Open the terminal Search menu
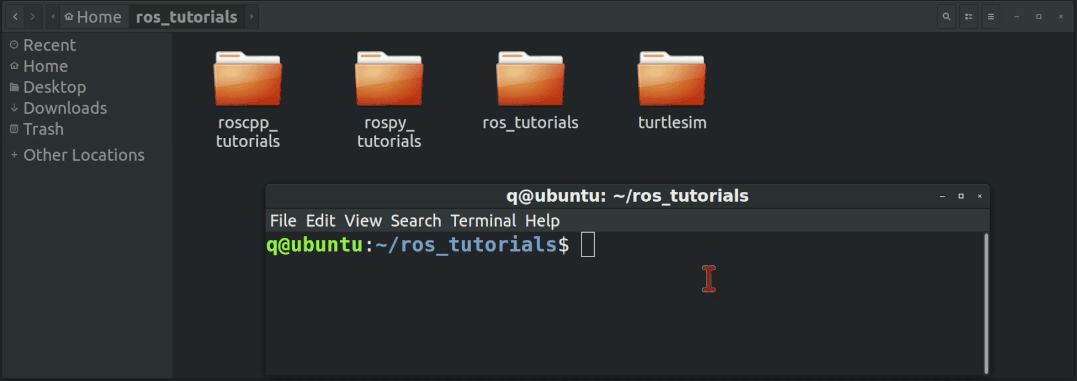The image size is (1077, 381). tap(416, 221)
